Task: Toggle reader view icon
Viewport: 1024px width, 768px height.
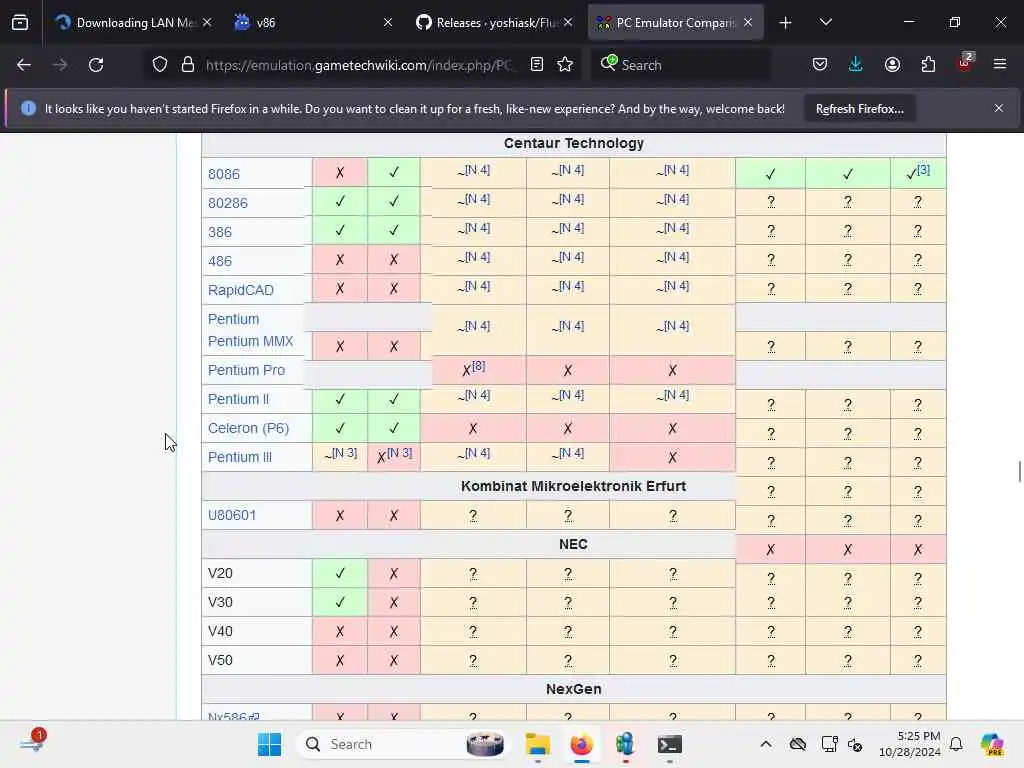Action: (x=537, y=65)
